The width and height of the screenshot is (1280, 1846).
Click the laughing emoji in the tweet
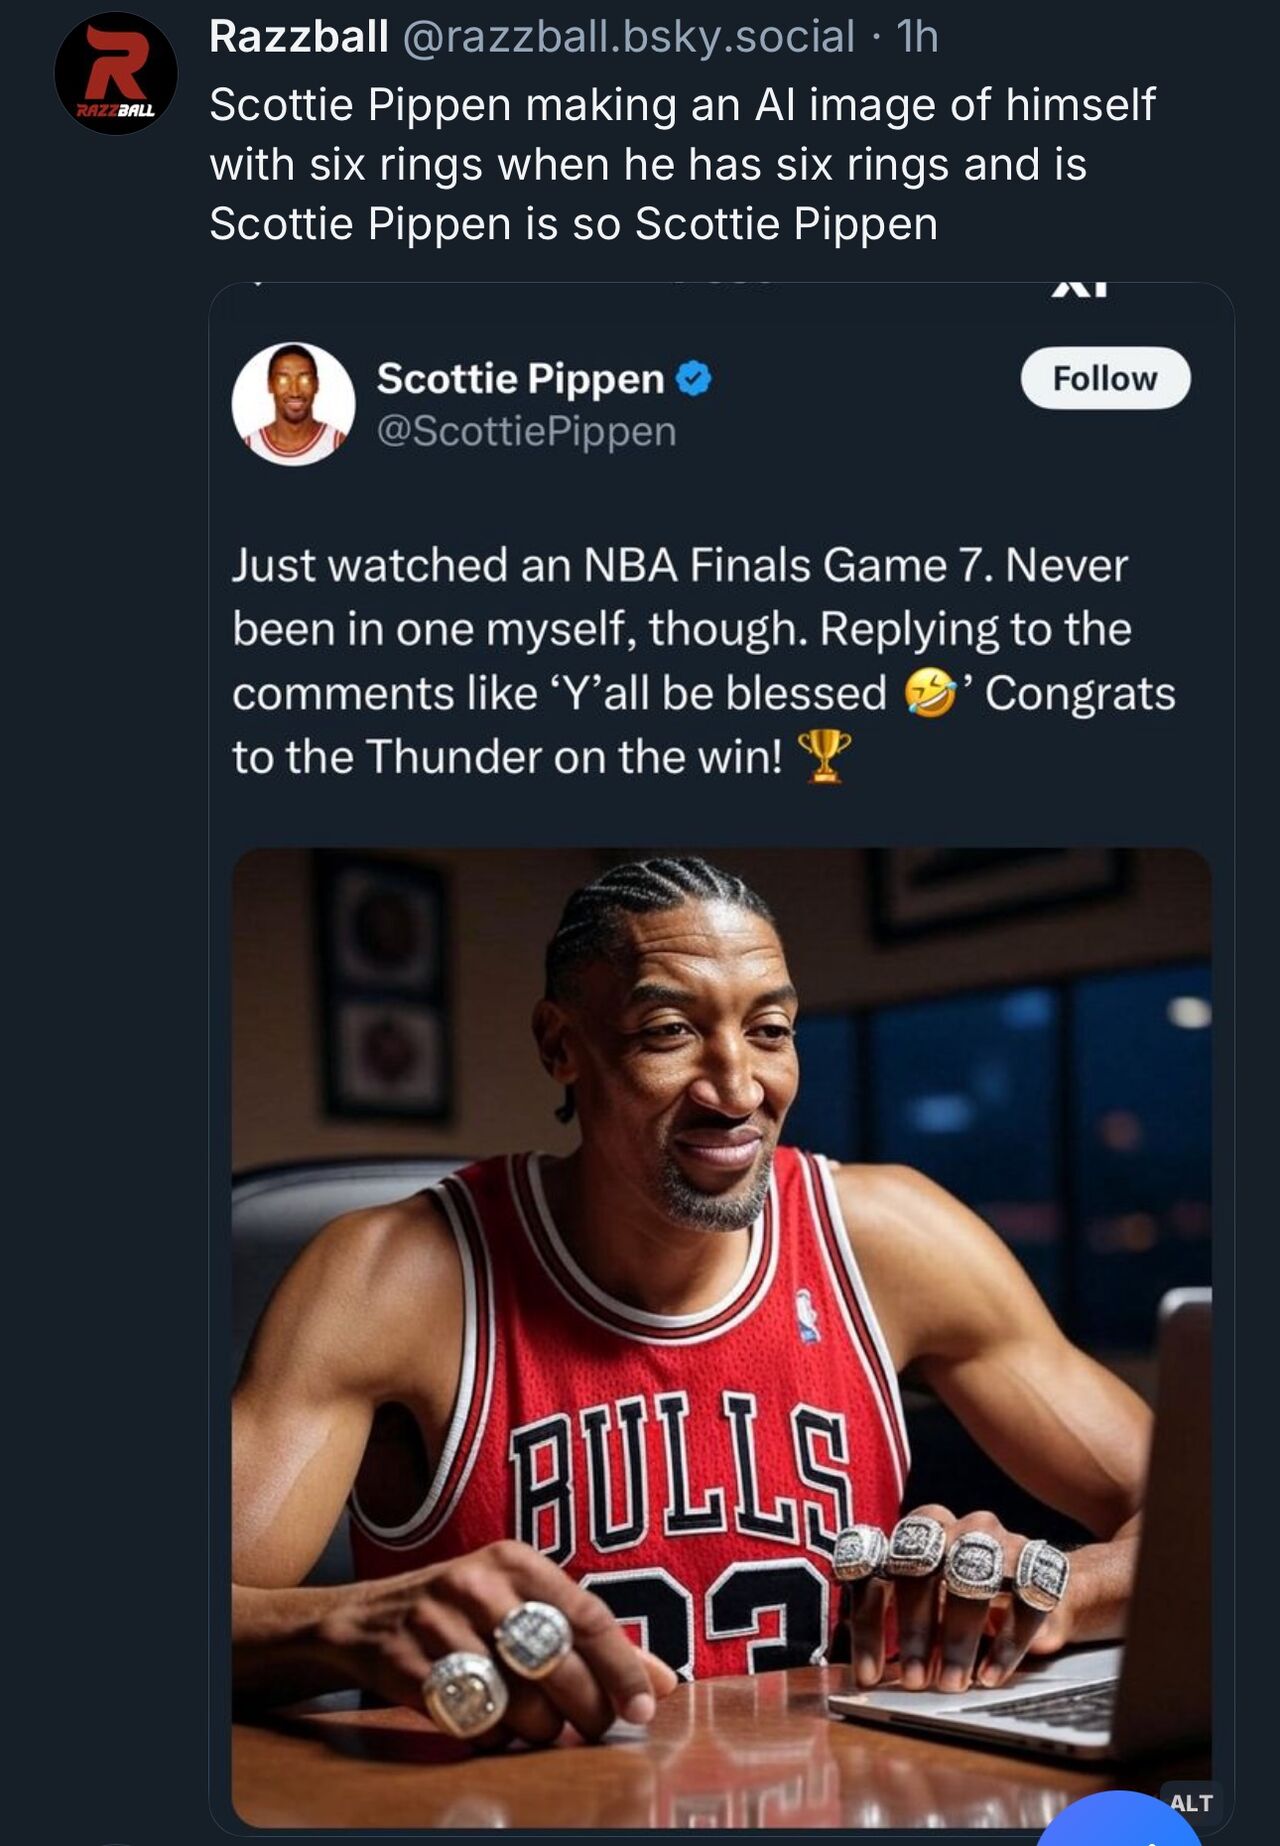pyautogui.click(x=930, y=693)
